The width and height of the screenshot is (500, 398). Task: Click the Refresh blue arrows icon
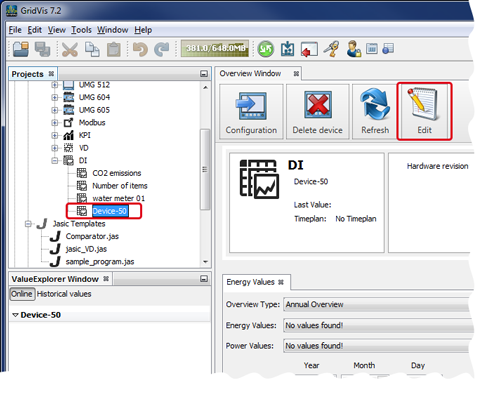[375, 104]
